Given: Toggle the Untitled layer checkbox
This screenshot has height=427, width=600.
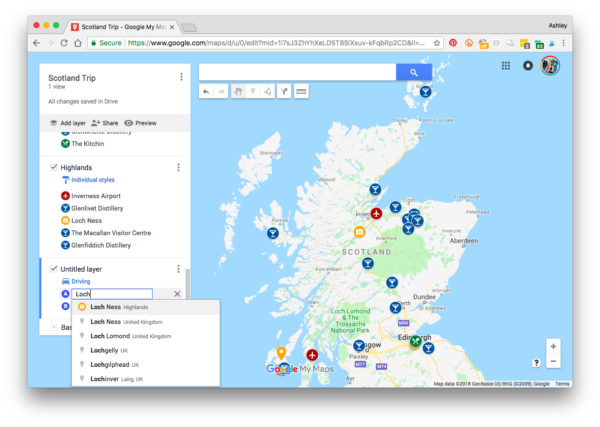Looking at the screenshot, I should pos(54,269).
